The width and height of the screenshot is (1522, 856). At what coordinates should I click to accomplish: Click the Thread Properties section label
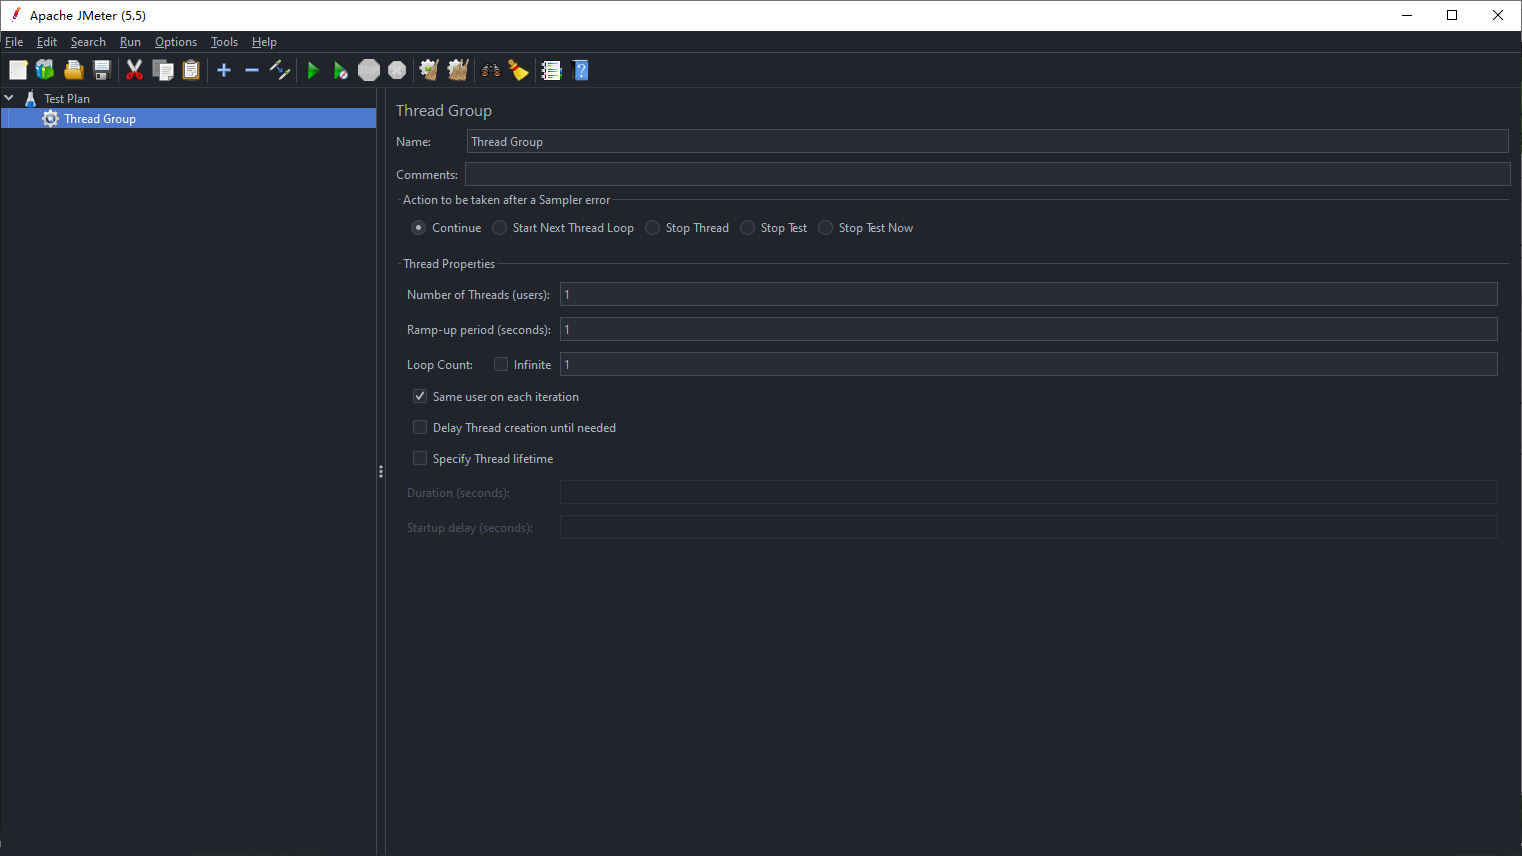tap(449, 264)
